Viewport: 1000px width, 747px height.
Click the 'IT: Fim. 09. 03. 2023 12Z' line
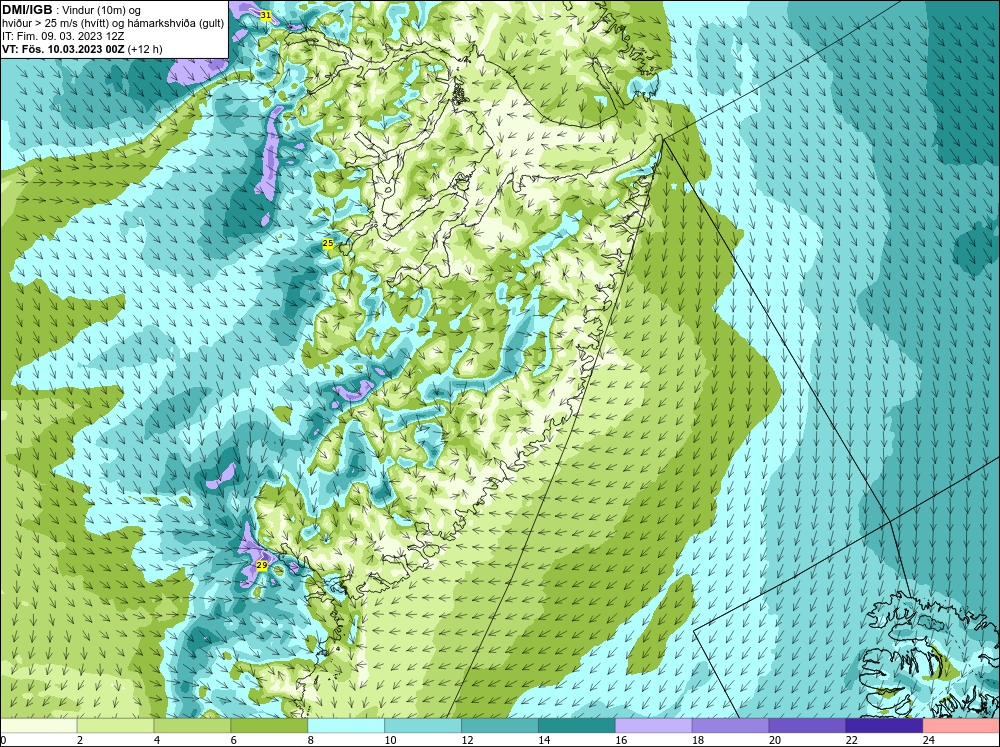(x=63, y=36)
